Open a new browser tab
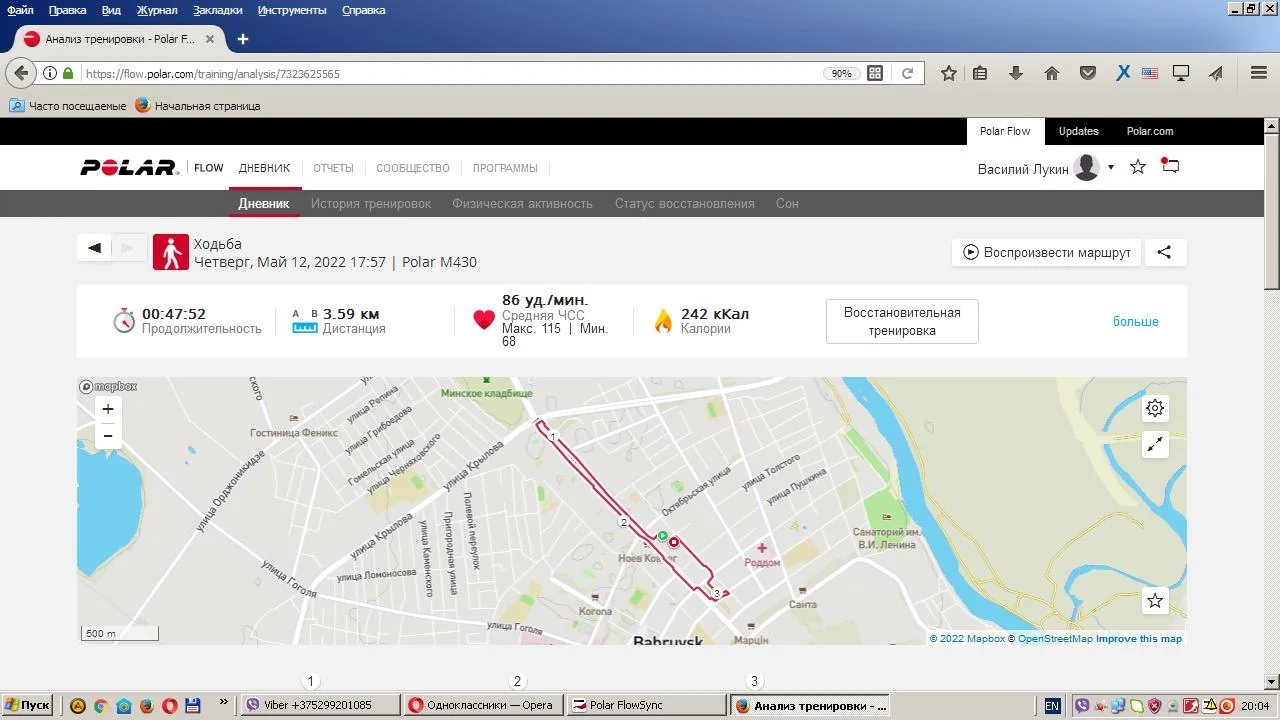 point(243,39)
